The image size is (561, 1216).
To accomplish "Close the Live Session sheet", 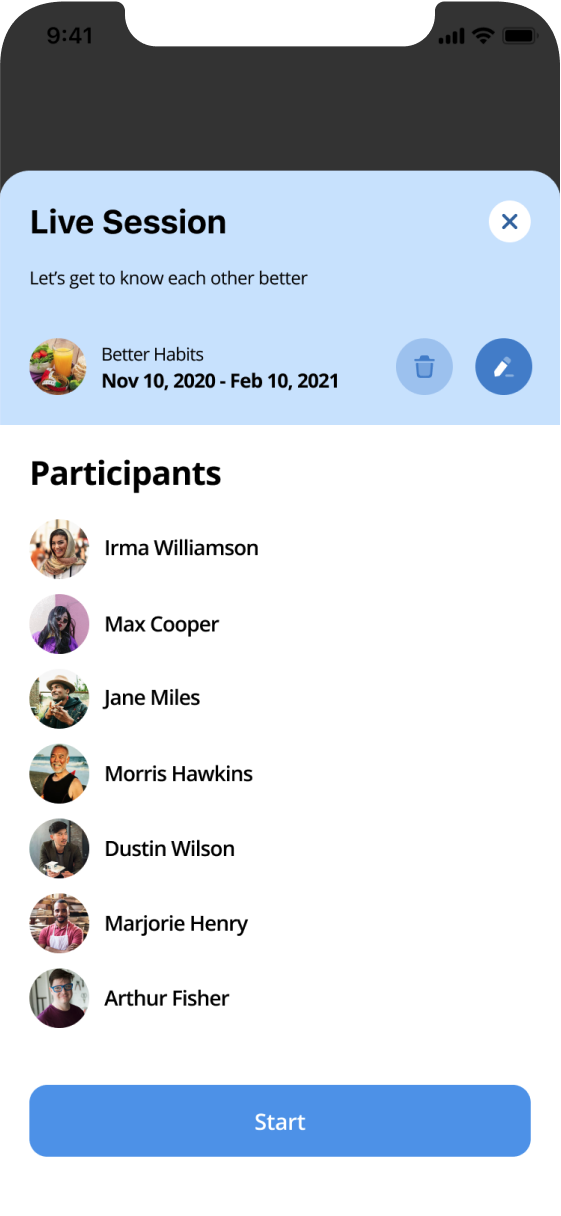I will [509, 221].
